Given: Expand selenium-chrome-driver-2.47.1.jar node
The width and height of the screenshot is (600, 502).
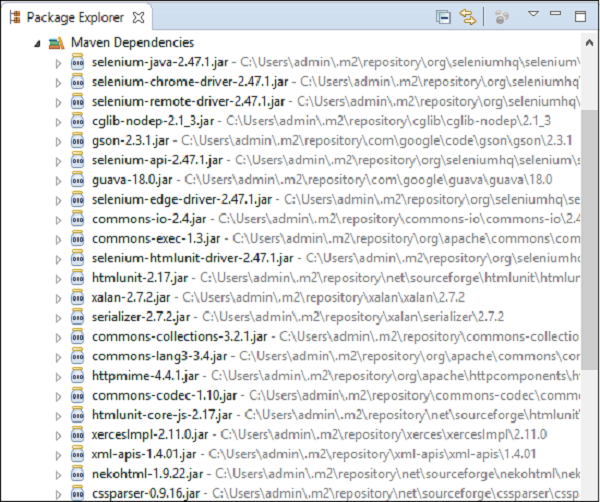Looking at the screenshot, I should click(58, 83).
